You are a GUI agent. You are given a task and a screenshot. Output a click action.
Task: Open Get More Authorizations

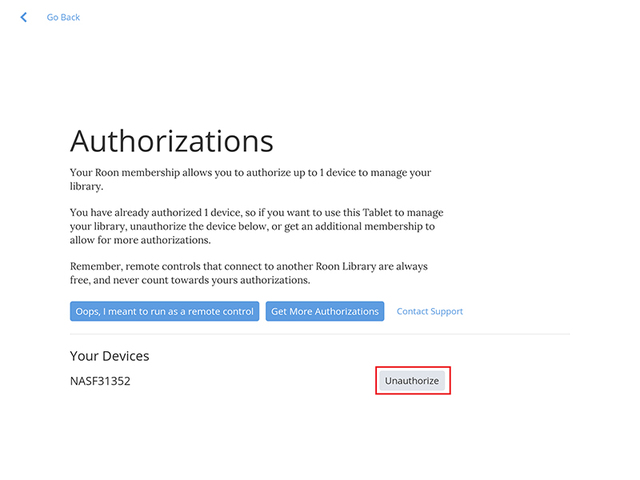coord(325,311)
